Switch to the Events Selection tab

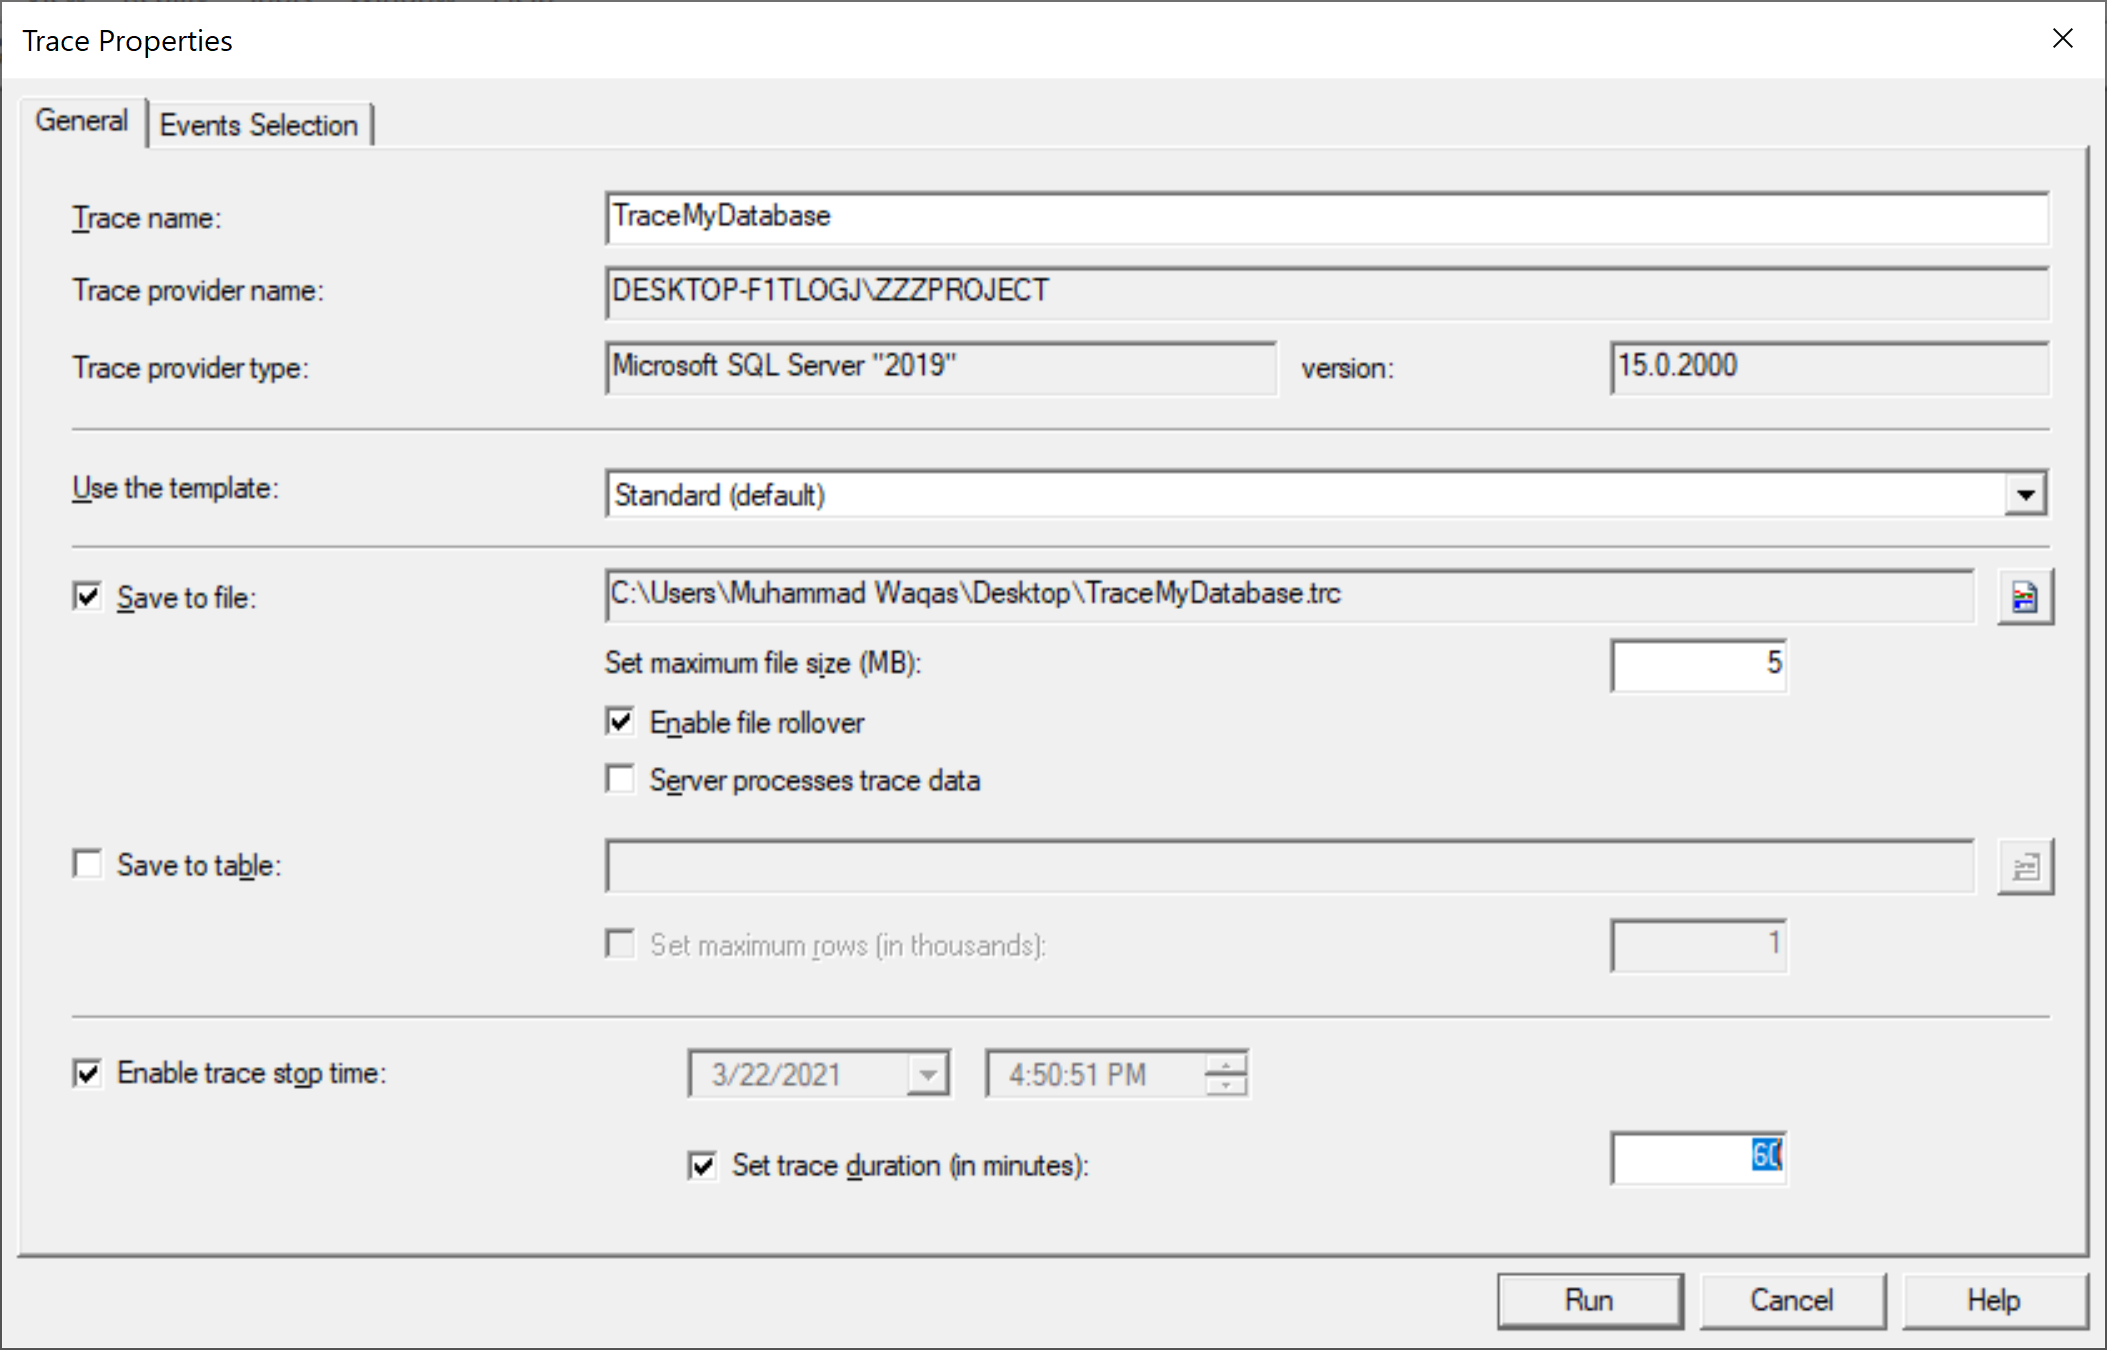click(x=259, y=125)
